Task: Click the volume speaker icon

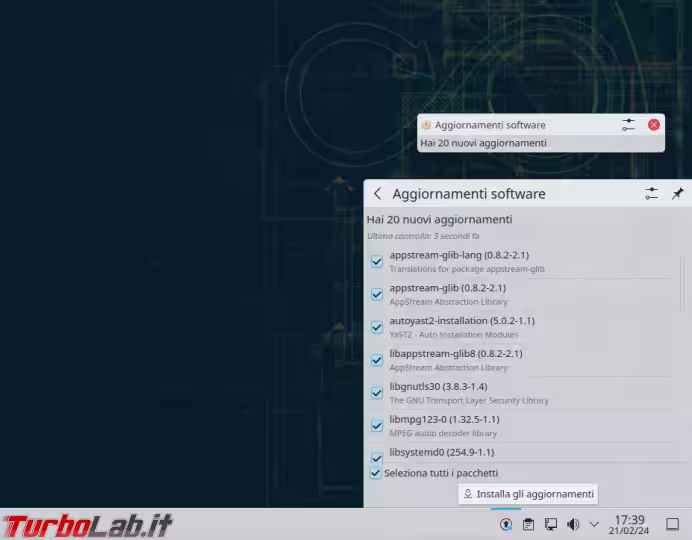Action: (573, 524)
